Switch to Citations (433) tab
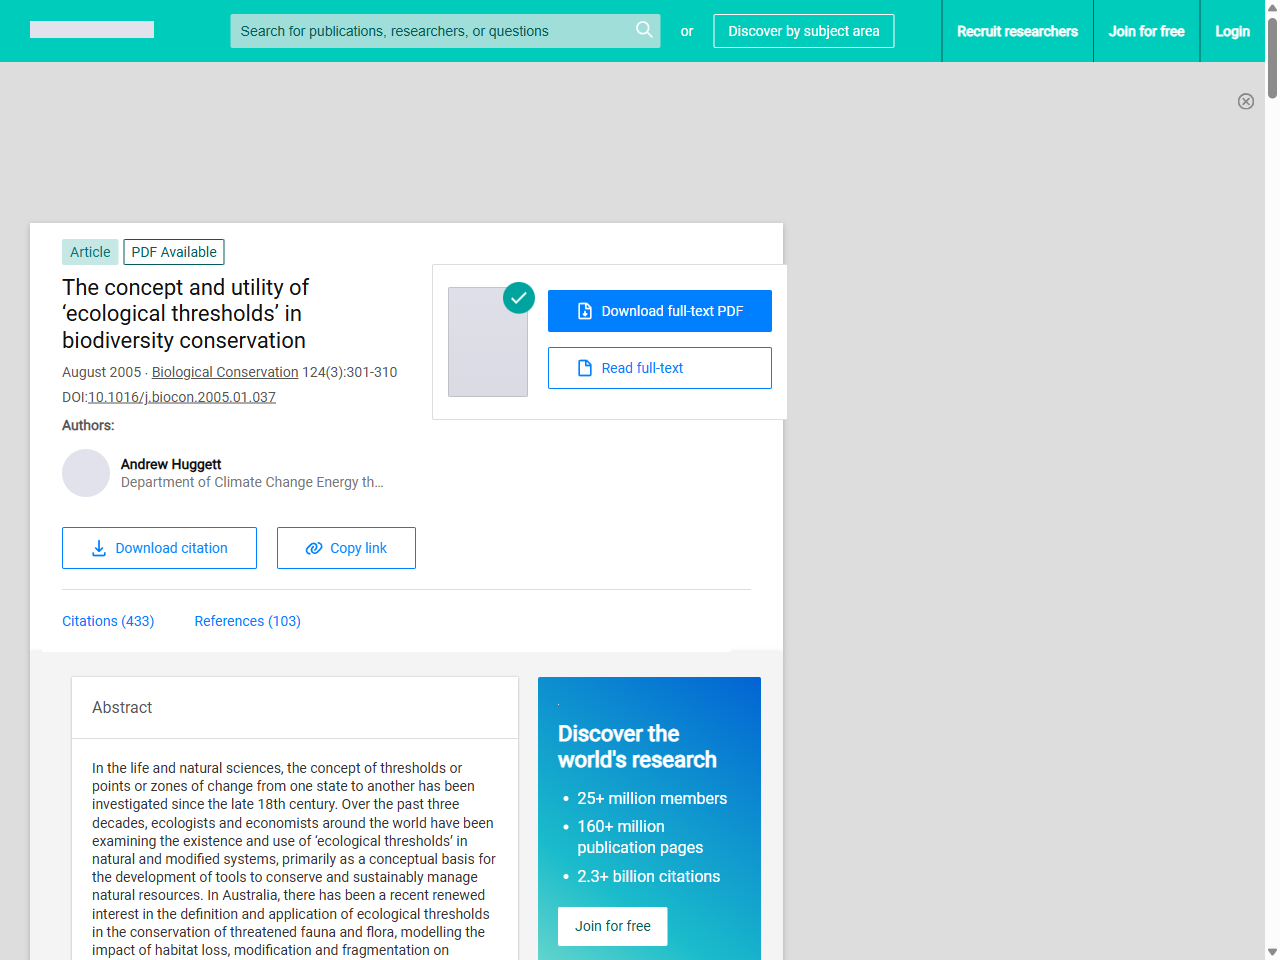The image size is (1280, 960). tap(108, 621)
